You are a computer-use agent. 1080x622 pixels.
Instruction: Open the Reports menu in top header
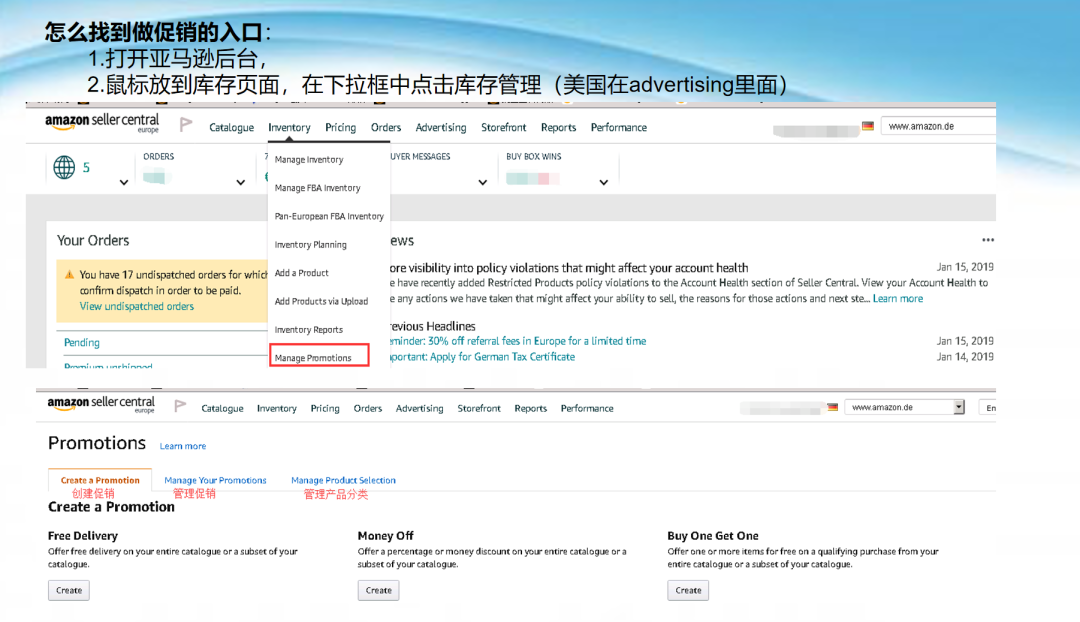[x=559, y=127]
